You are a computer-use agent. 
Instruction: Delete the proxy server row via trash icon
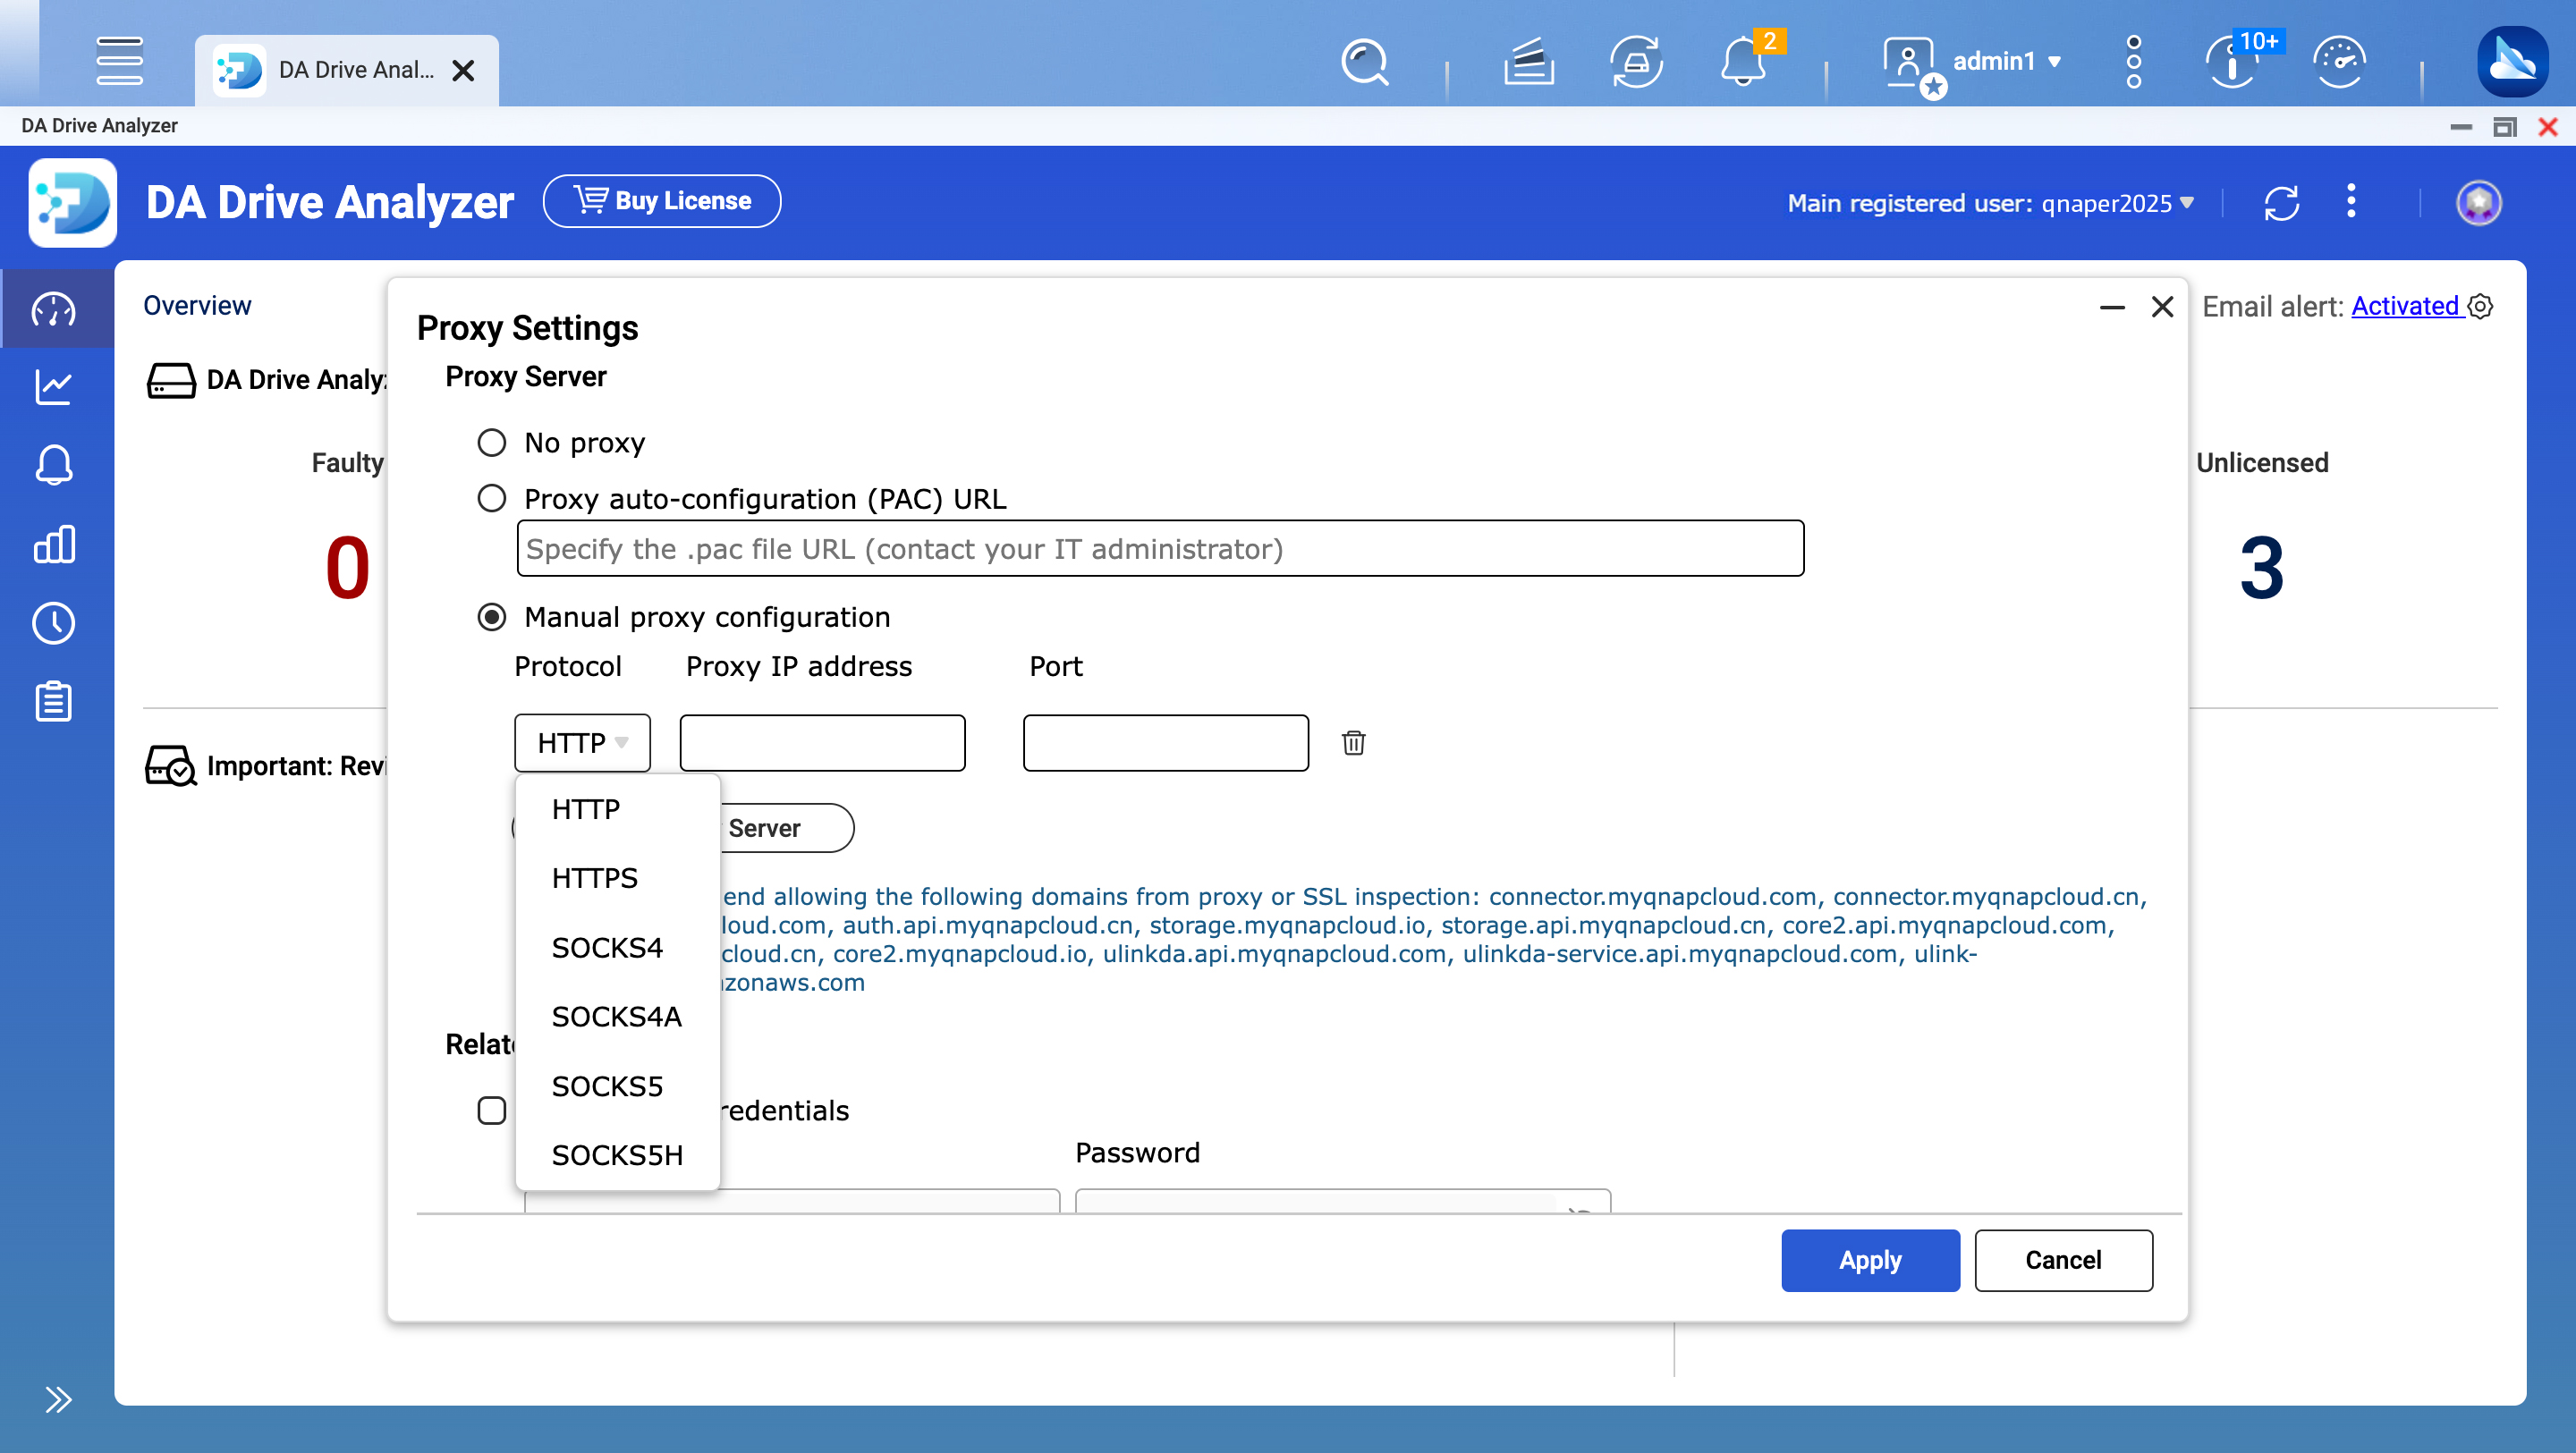(x=1354, y=743)
